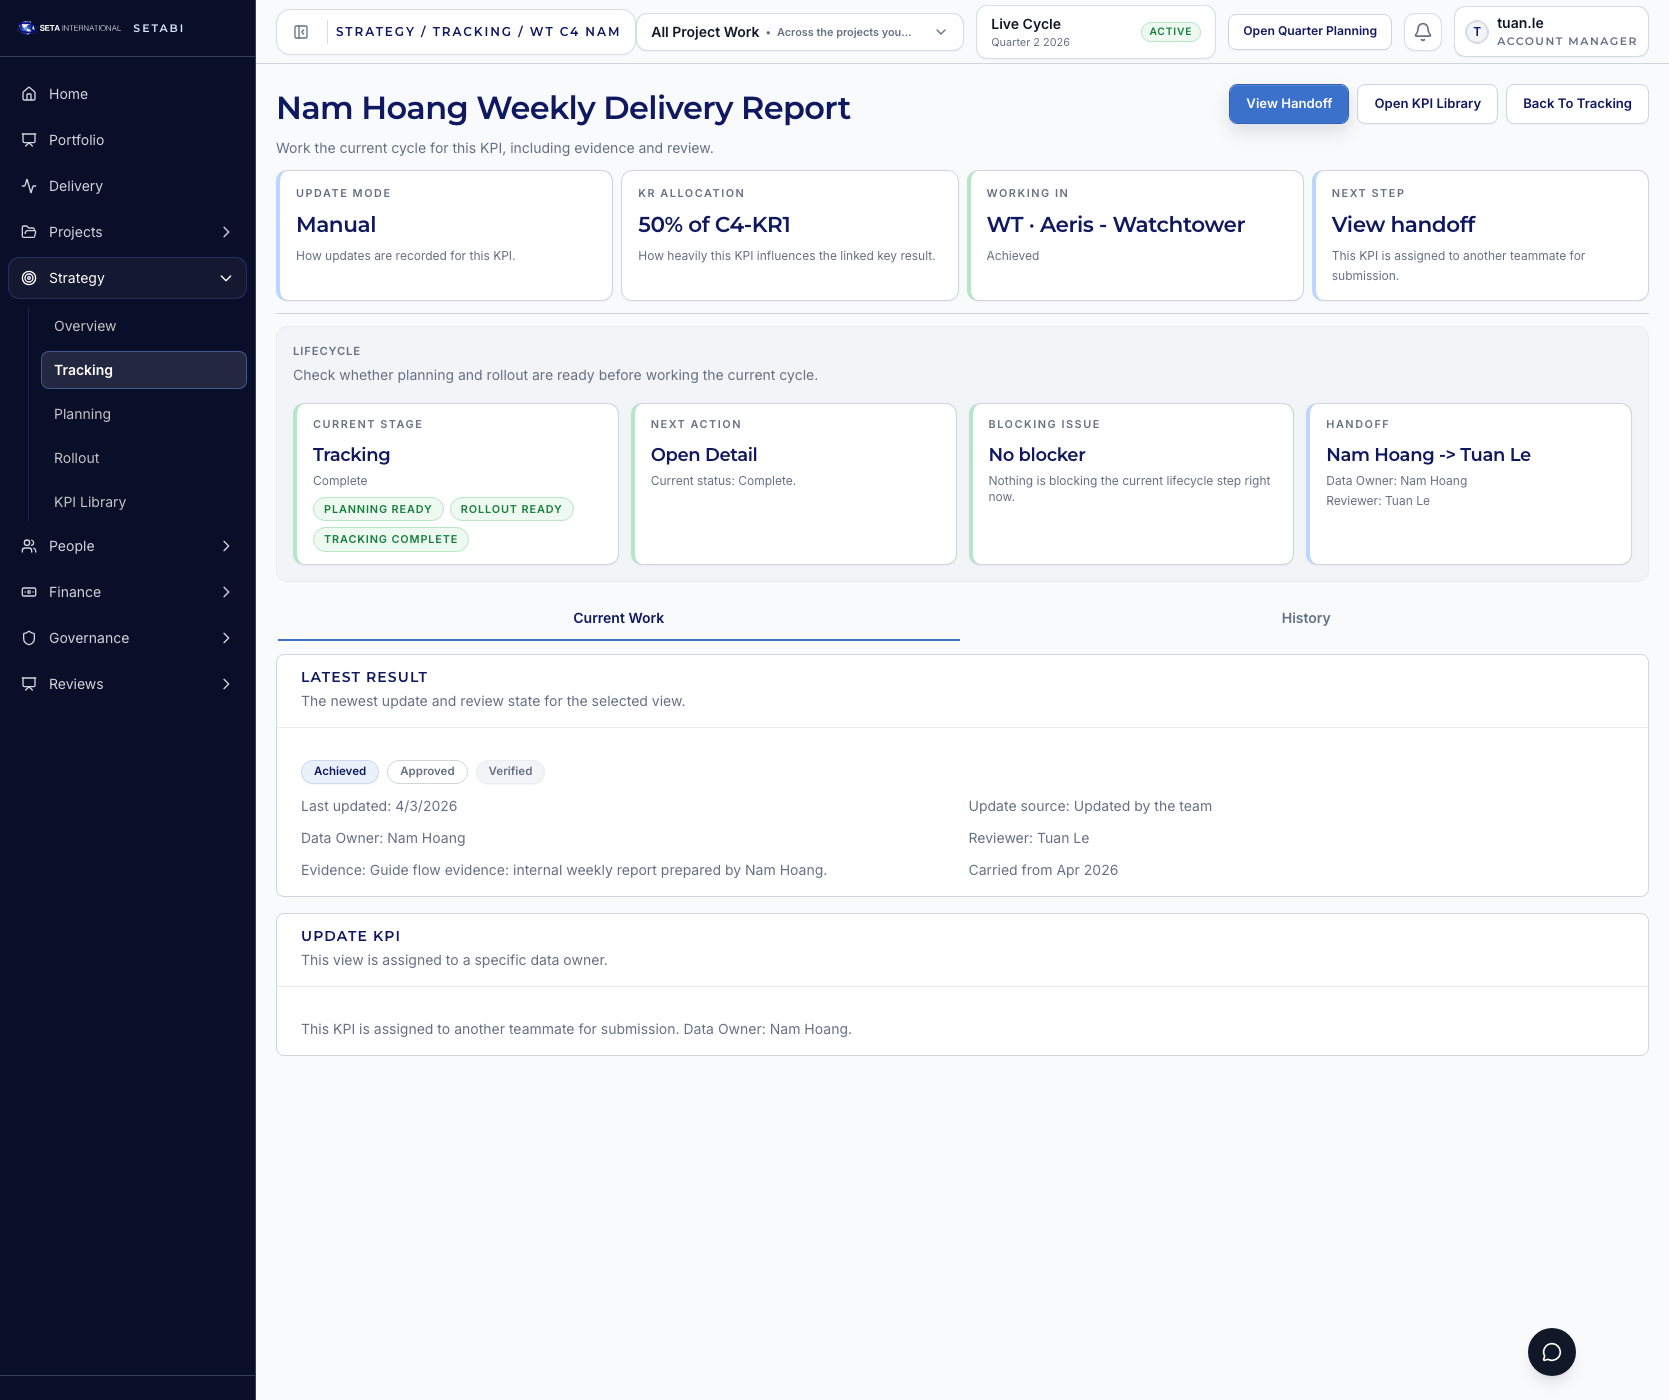Expand the Projects submenu chevron

(226, 232)
